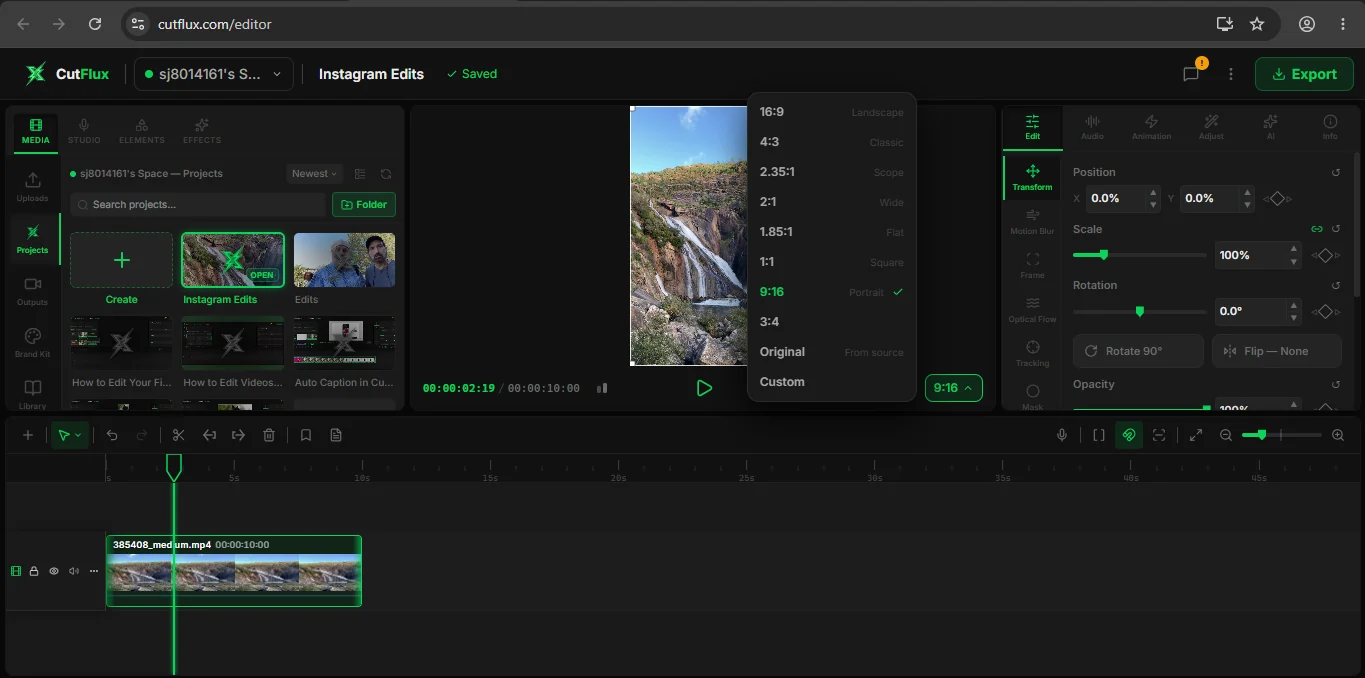This screenshot has width=1365, height=678.
Task: Export the project
Action: 1304,74
